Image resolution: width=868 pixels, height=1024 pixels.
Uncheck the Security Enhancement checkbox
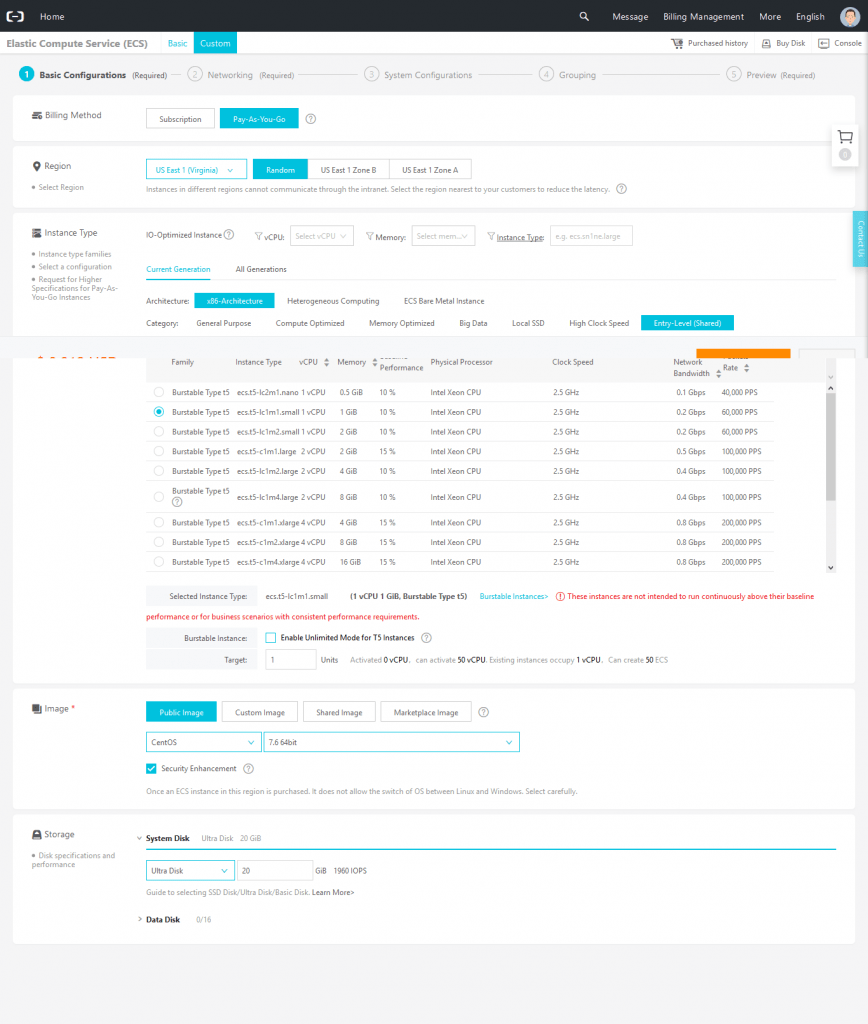pyautogui.click(x=150, y=768)
